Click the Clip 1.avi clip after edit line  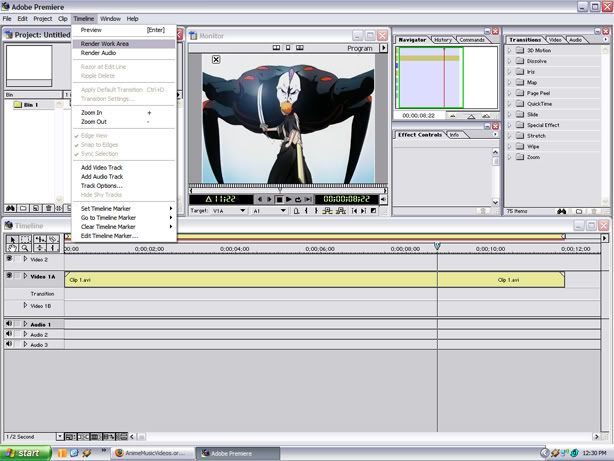point(501,280)
